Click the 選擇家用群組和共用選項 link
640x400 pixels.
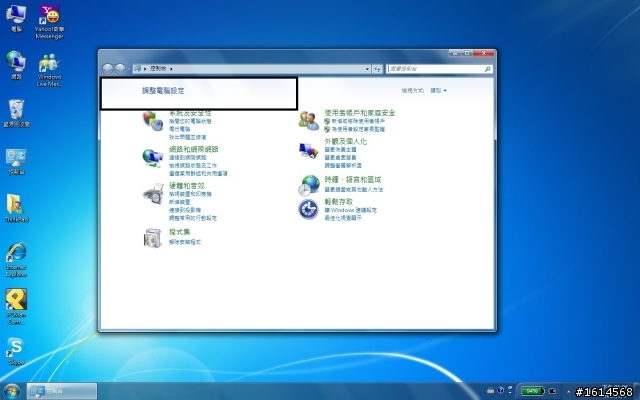(x=198, y=173)
